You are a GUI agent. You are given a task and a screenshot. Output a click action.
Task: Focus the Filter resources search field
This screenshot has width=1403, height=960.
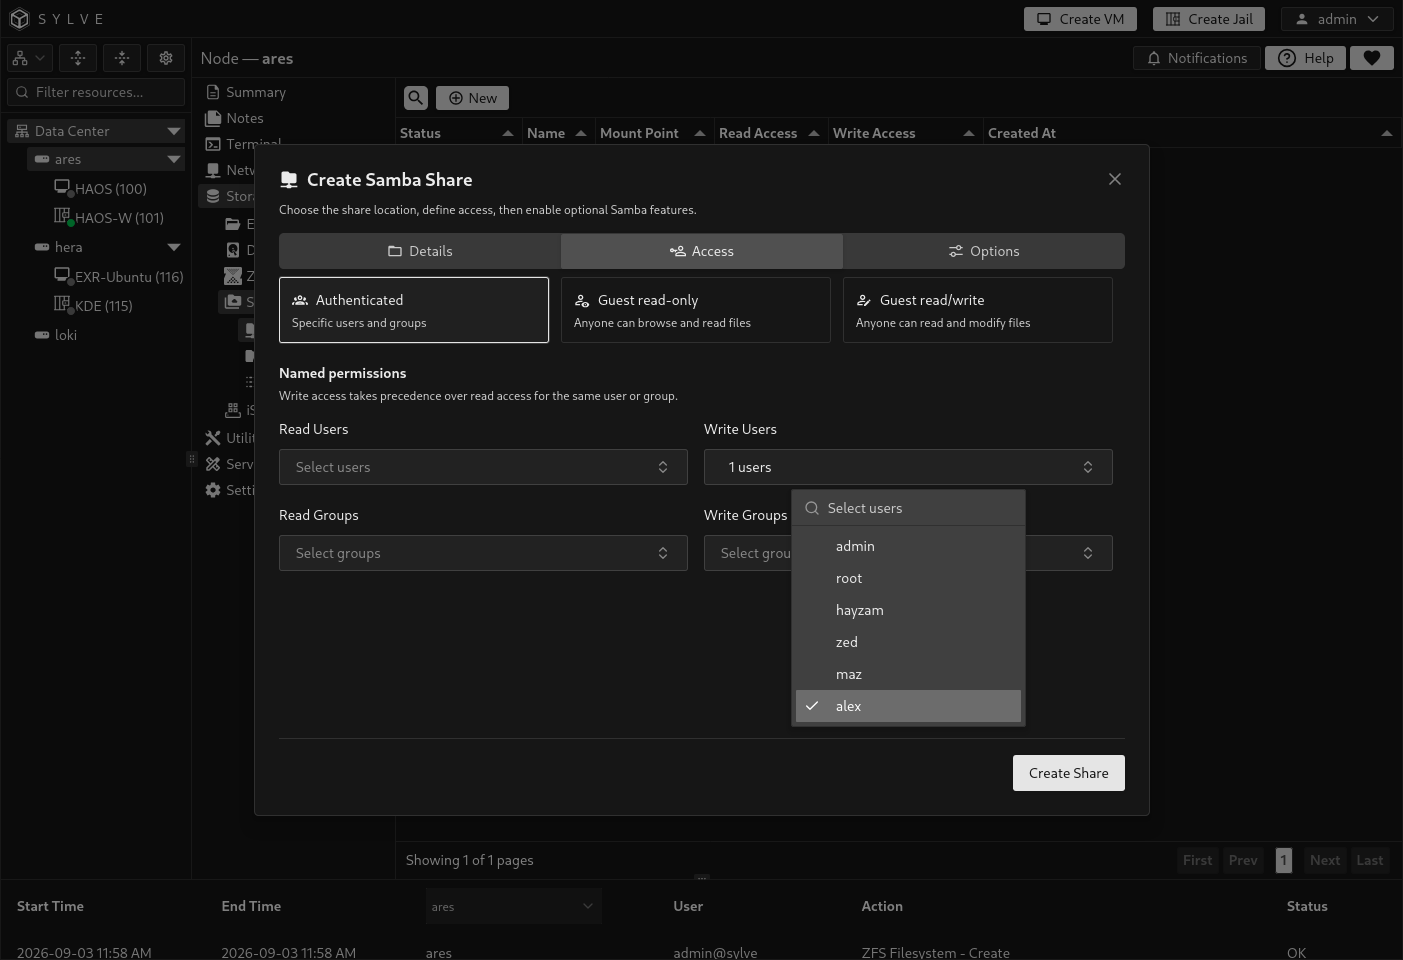[x=96, y=92]
